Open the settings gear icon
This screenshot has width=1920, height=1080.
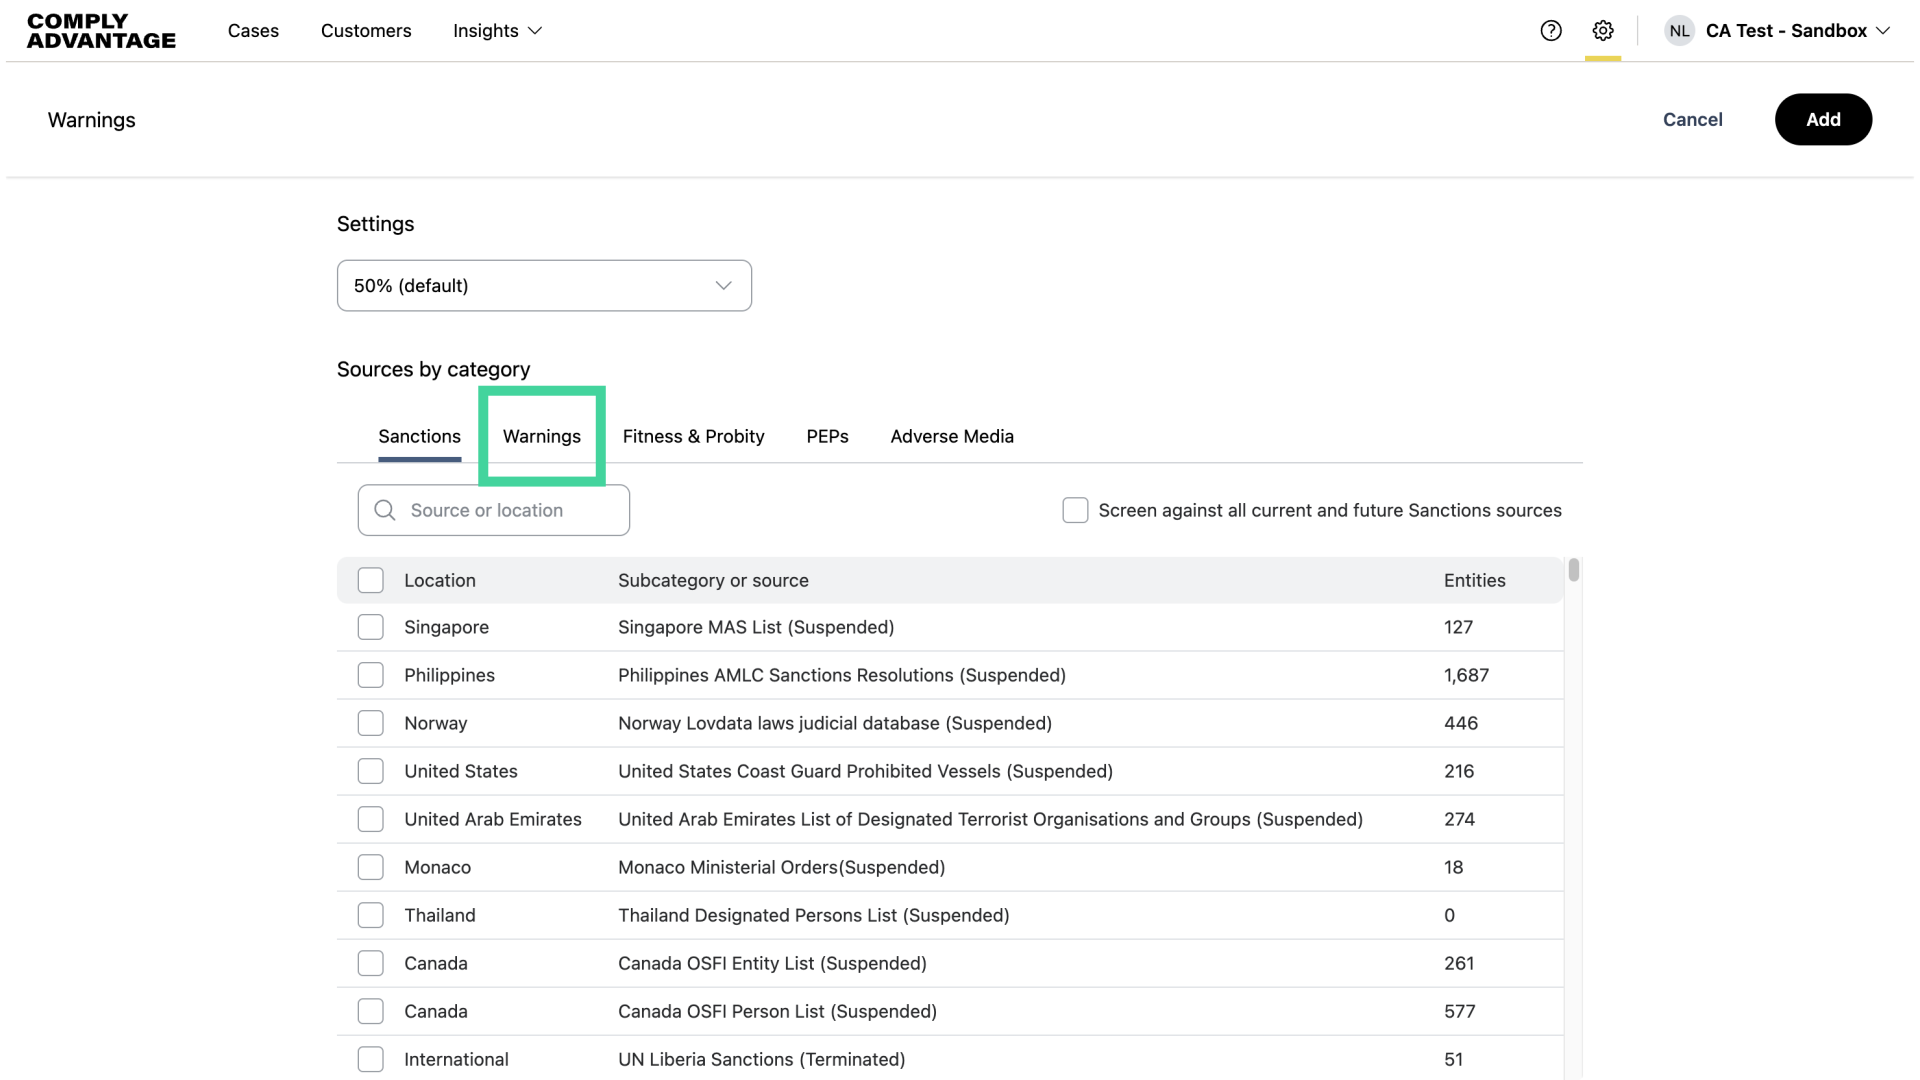(1602, 31)
